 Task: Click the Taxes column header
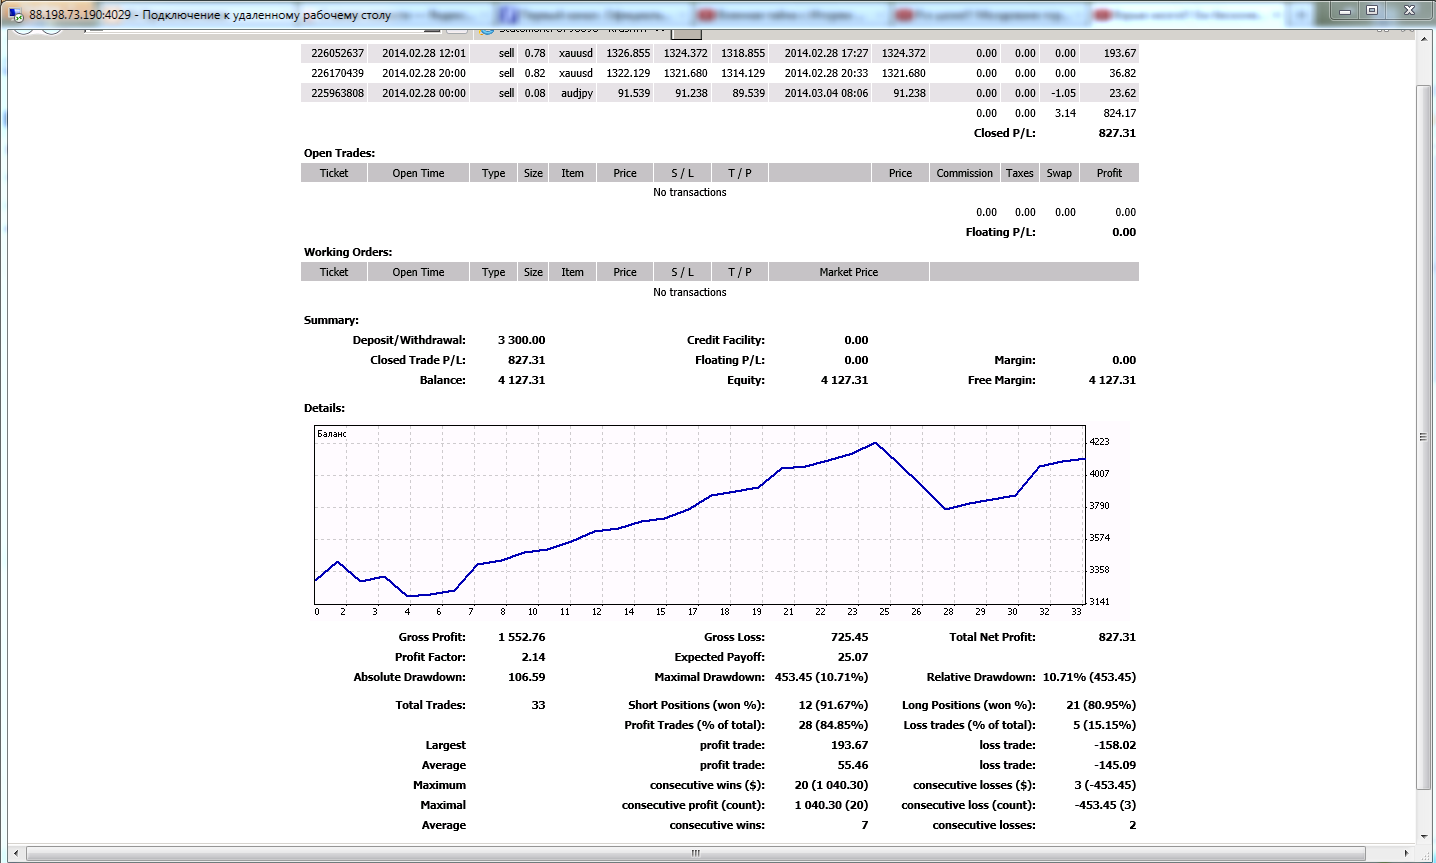[1020, 173]
